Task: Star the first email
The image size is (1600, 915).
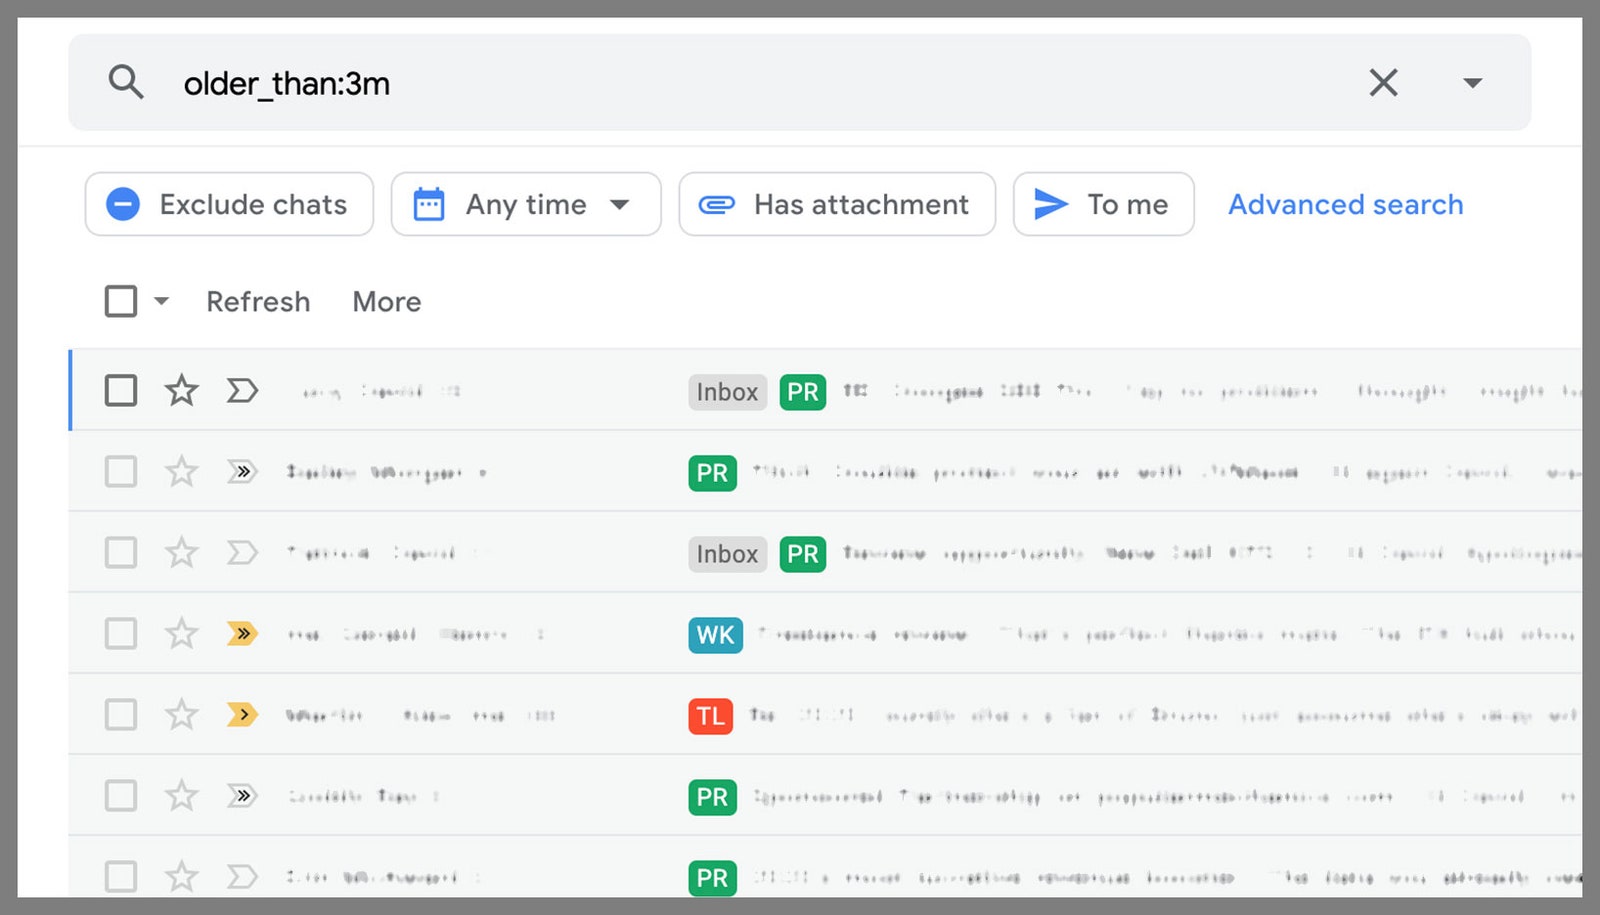Action: click(x=181, y=390)
